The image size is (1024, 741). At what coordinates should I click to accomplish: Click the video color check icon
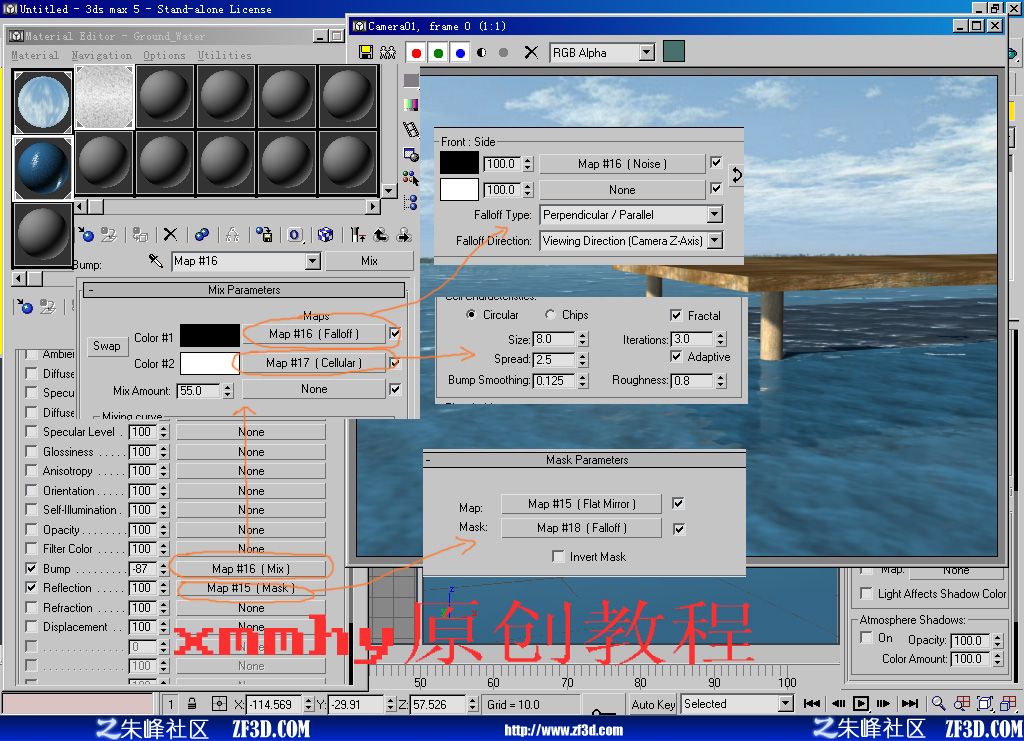[x=411, y=104]
